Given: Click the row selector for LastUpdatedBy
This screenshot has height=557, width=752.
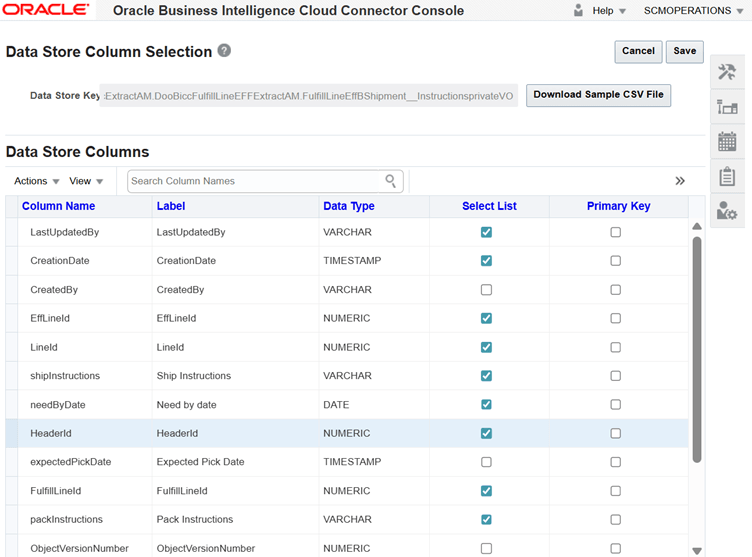Looking at the screenshot, I should 12,232.
